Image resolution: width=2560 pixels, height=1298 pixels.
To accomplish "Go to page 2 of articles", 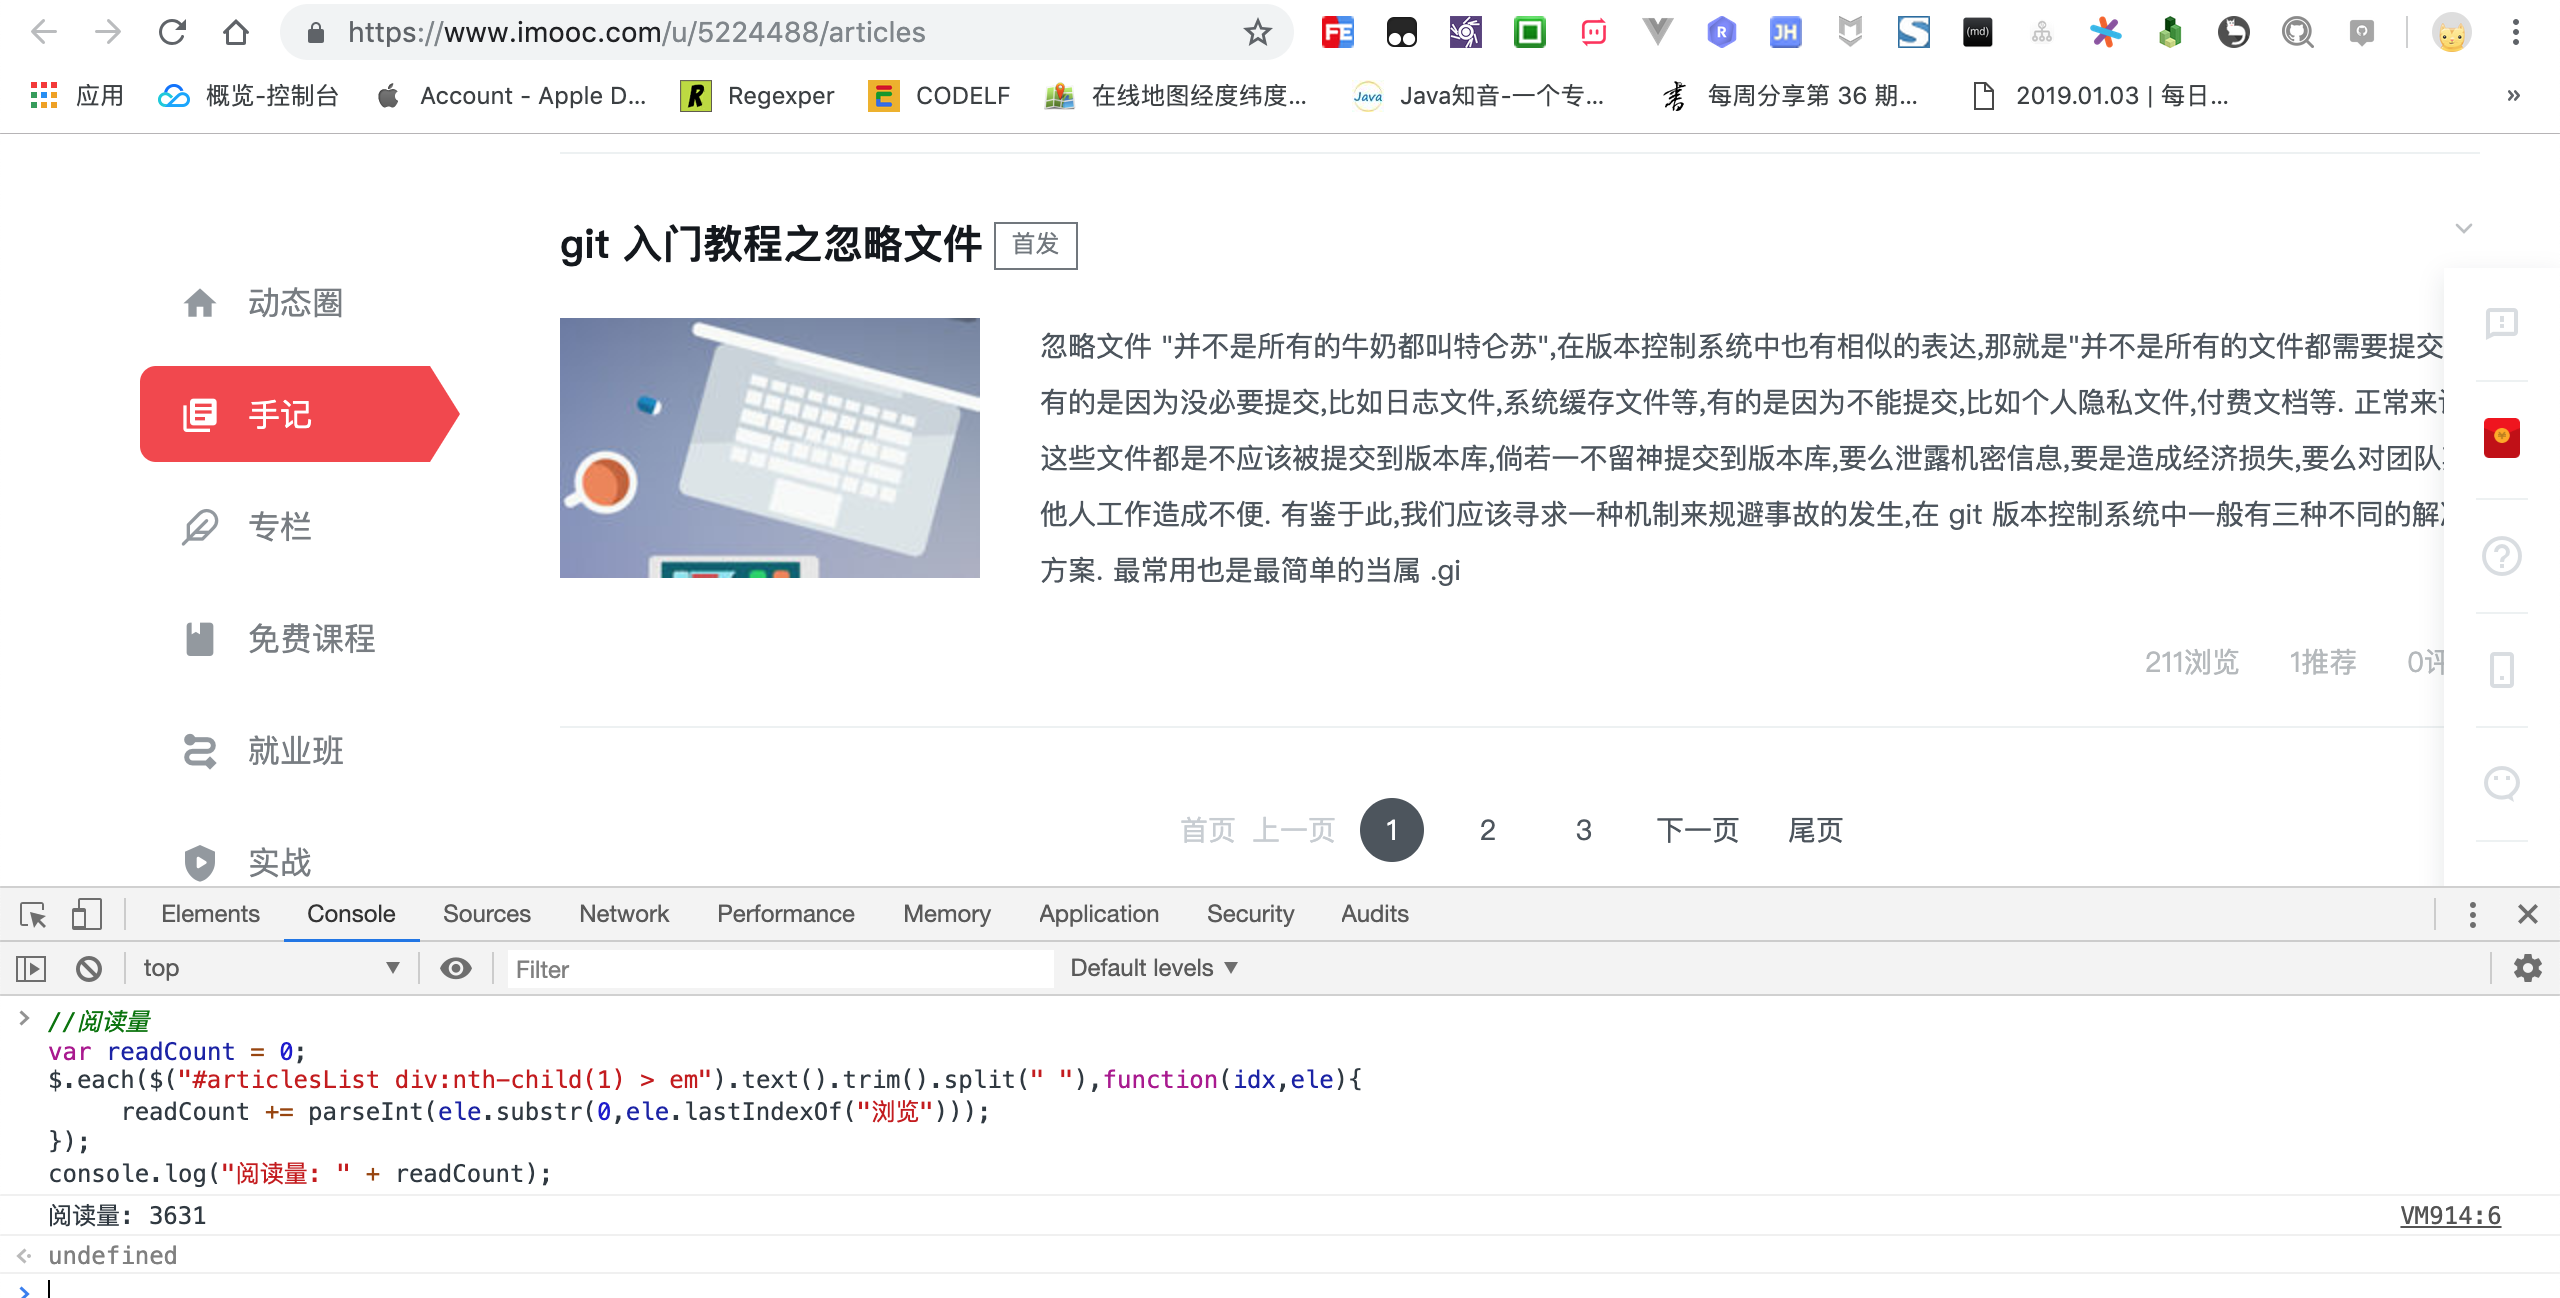I will tap(1487, 830).
